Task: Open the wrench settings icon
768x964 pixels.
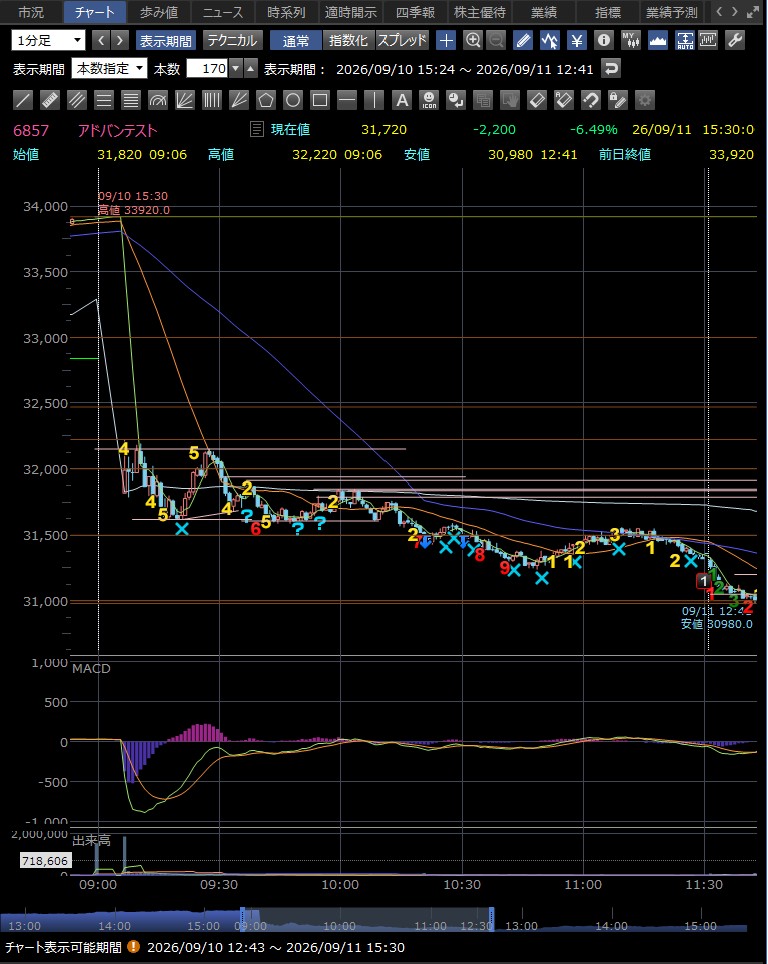Action: pyautogui.click(x=734, y=41)
